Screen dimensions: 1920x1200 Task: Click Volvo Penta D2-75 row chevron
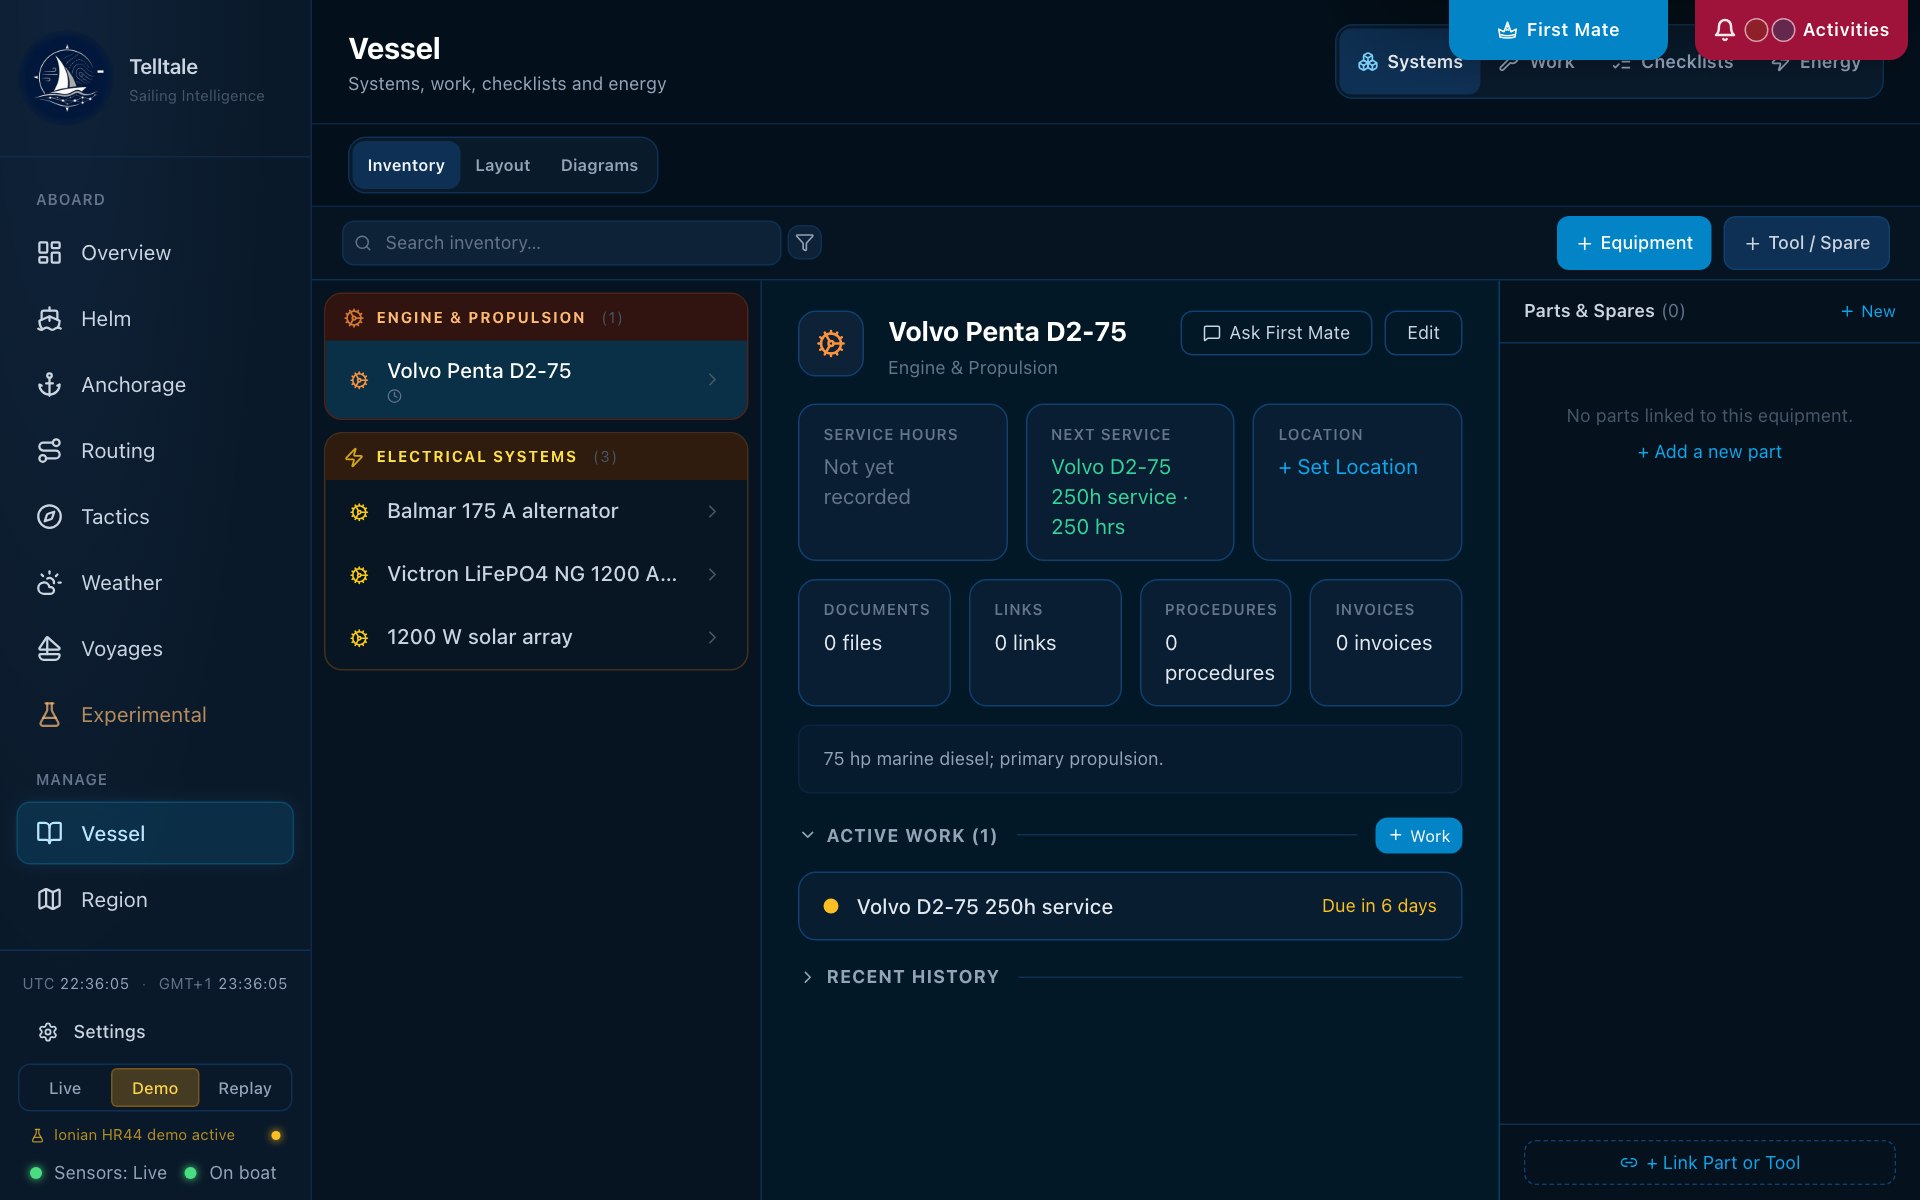click(712, 380)
